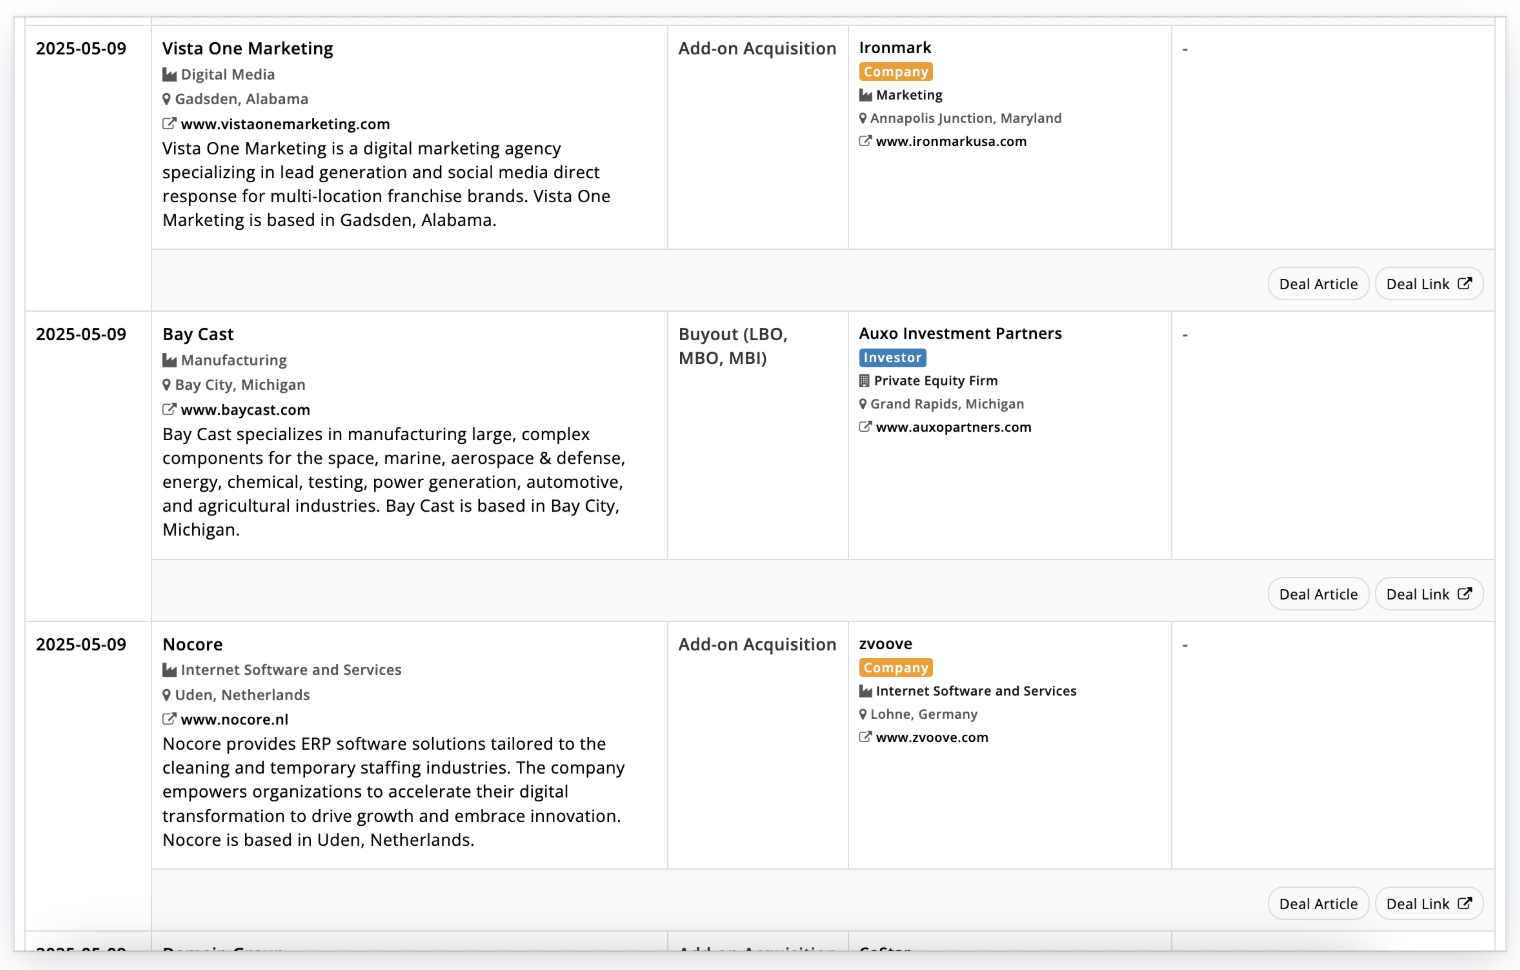Open the zvoove acquirer name link
The height and width of the screenshot is (970, 1520).
click(x=885, y=644)
